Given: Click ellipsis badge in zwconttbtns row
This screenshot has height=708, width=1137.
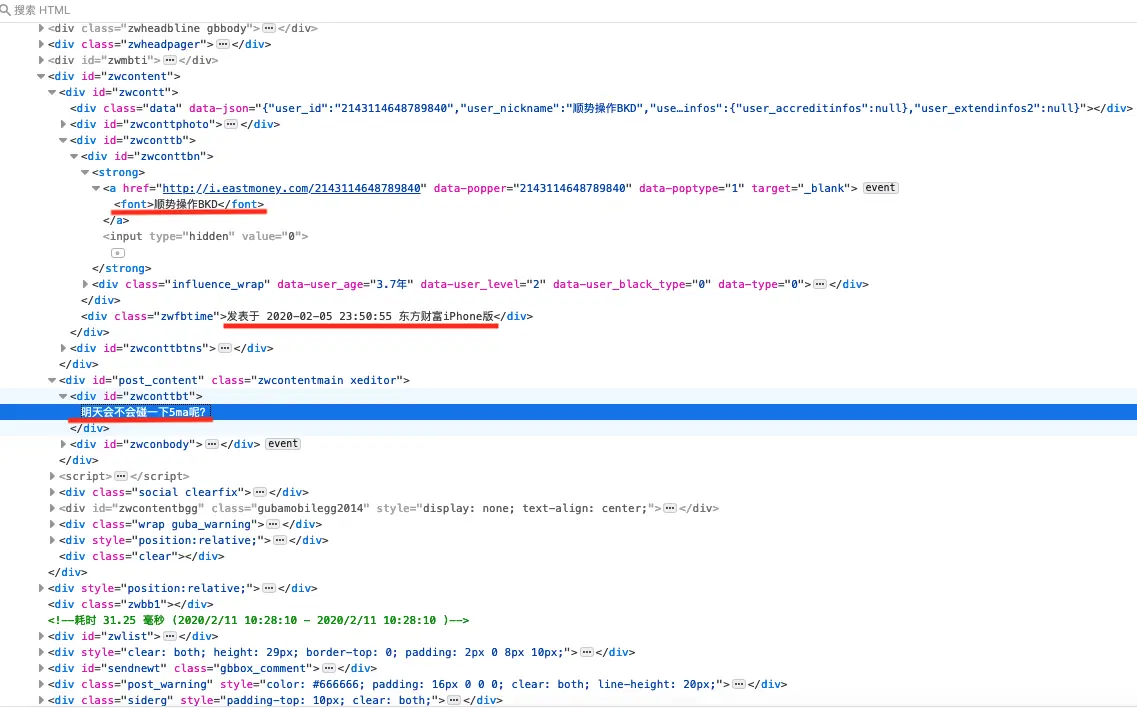Looking at the screenshot, I should [225, 348].
